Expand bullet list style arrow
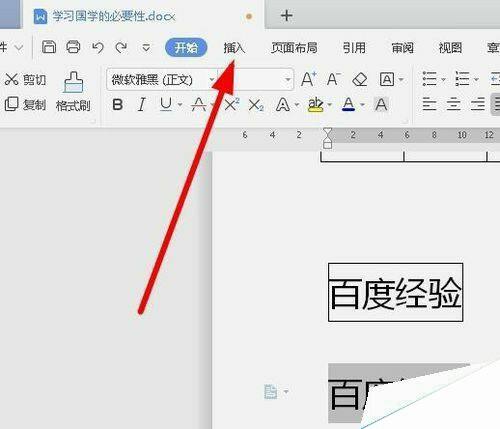Screen dimensions: 500x429 click(x=443, y=79)
